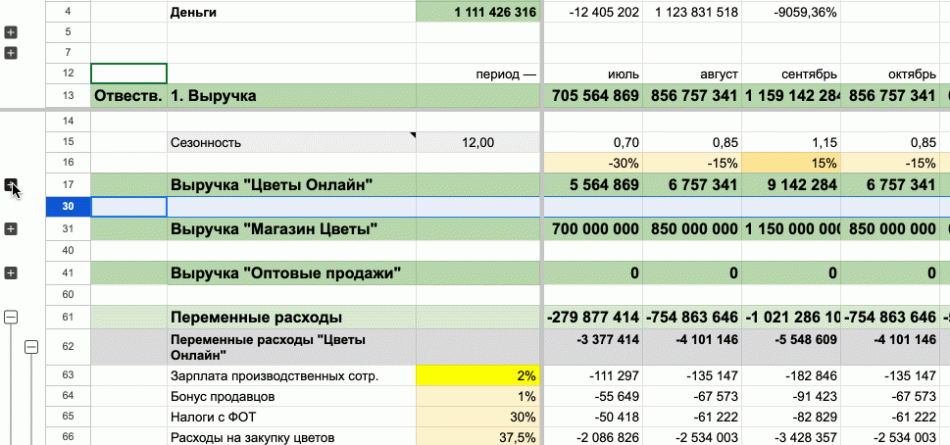Click the Сезонность cell with note marker
The width and height of the screenshot is (950, 445).
point(291,142)
